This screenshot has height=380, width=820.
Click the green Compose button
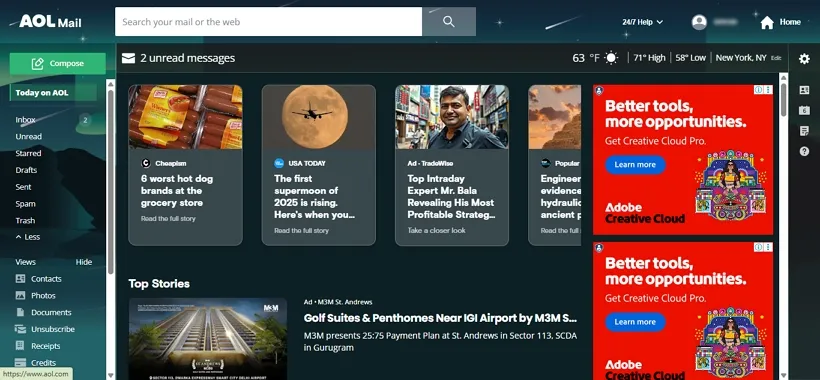[x=58, y=64]
